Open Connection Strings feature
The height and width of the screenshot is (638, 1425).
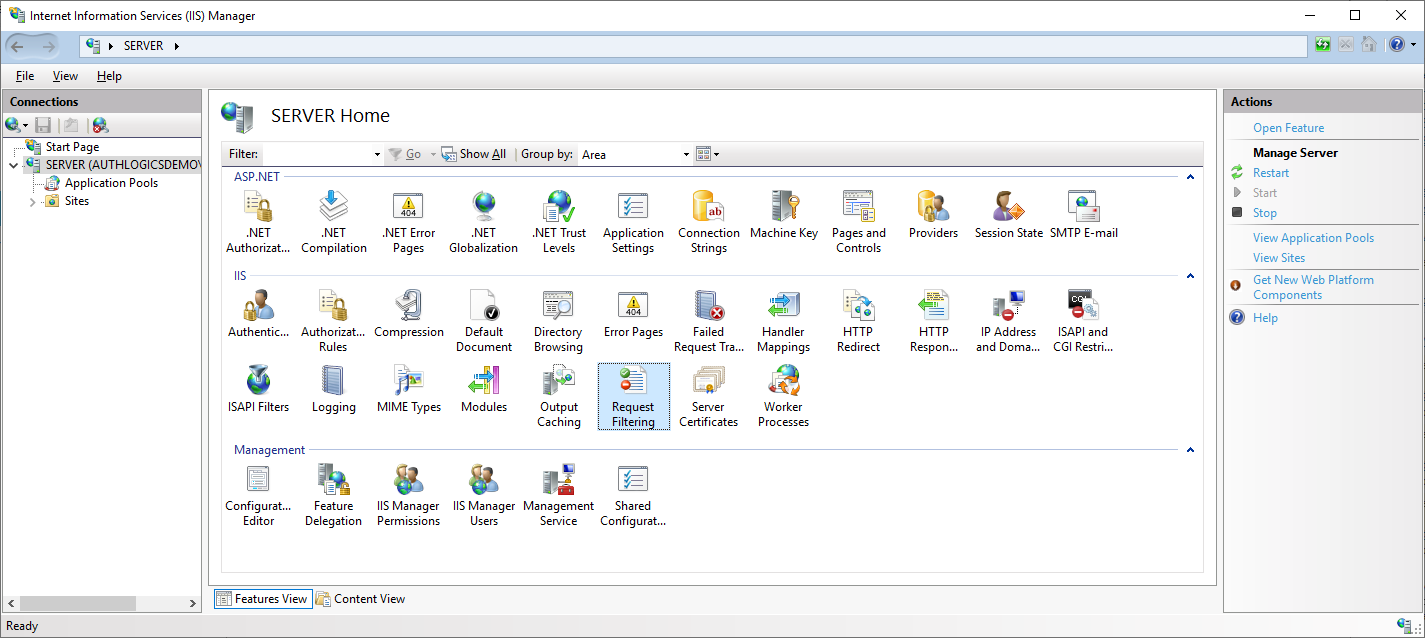point(708,222)
